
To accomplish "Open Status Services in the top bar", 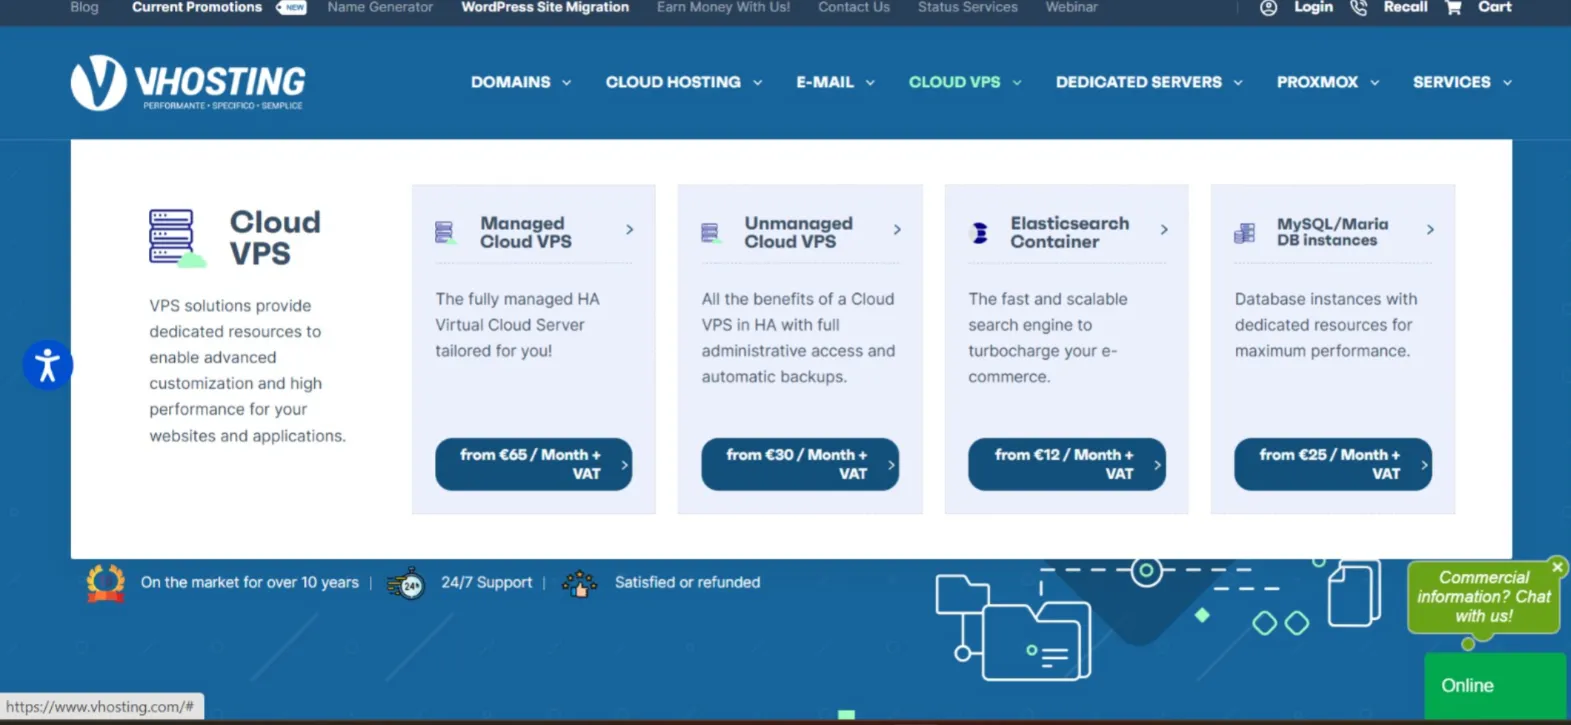I will click(x=968, y=7).
